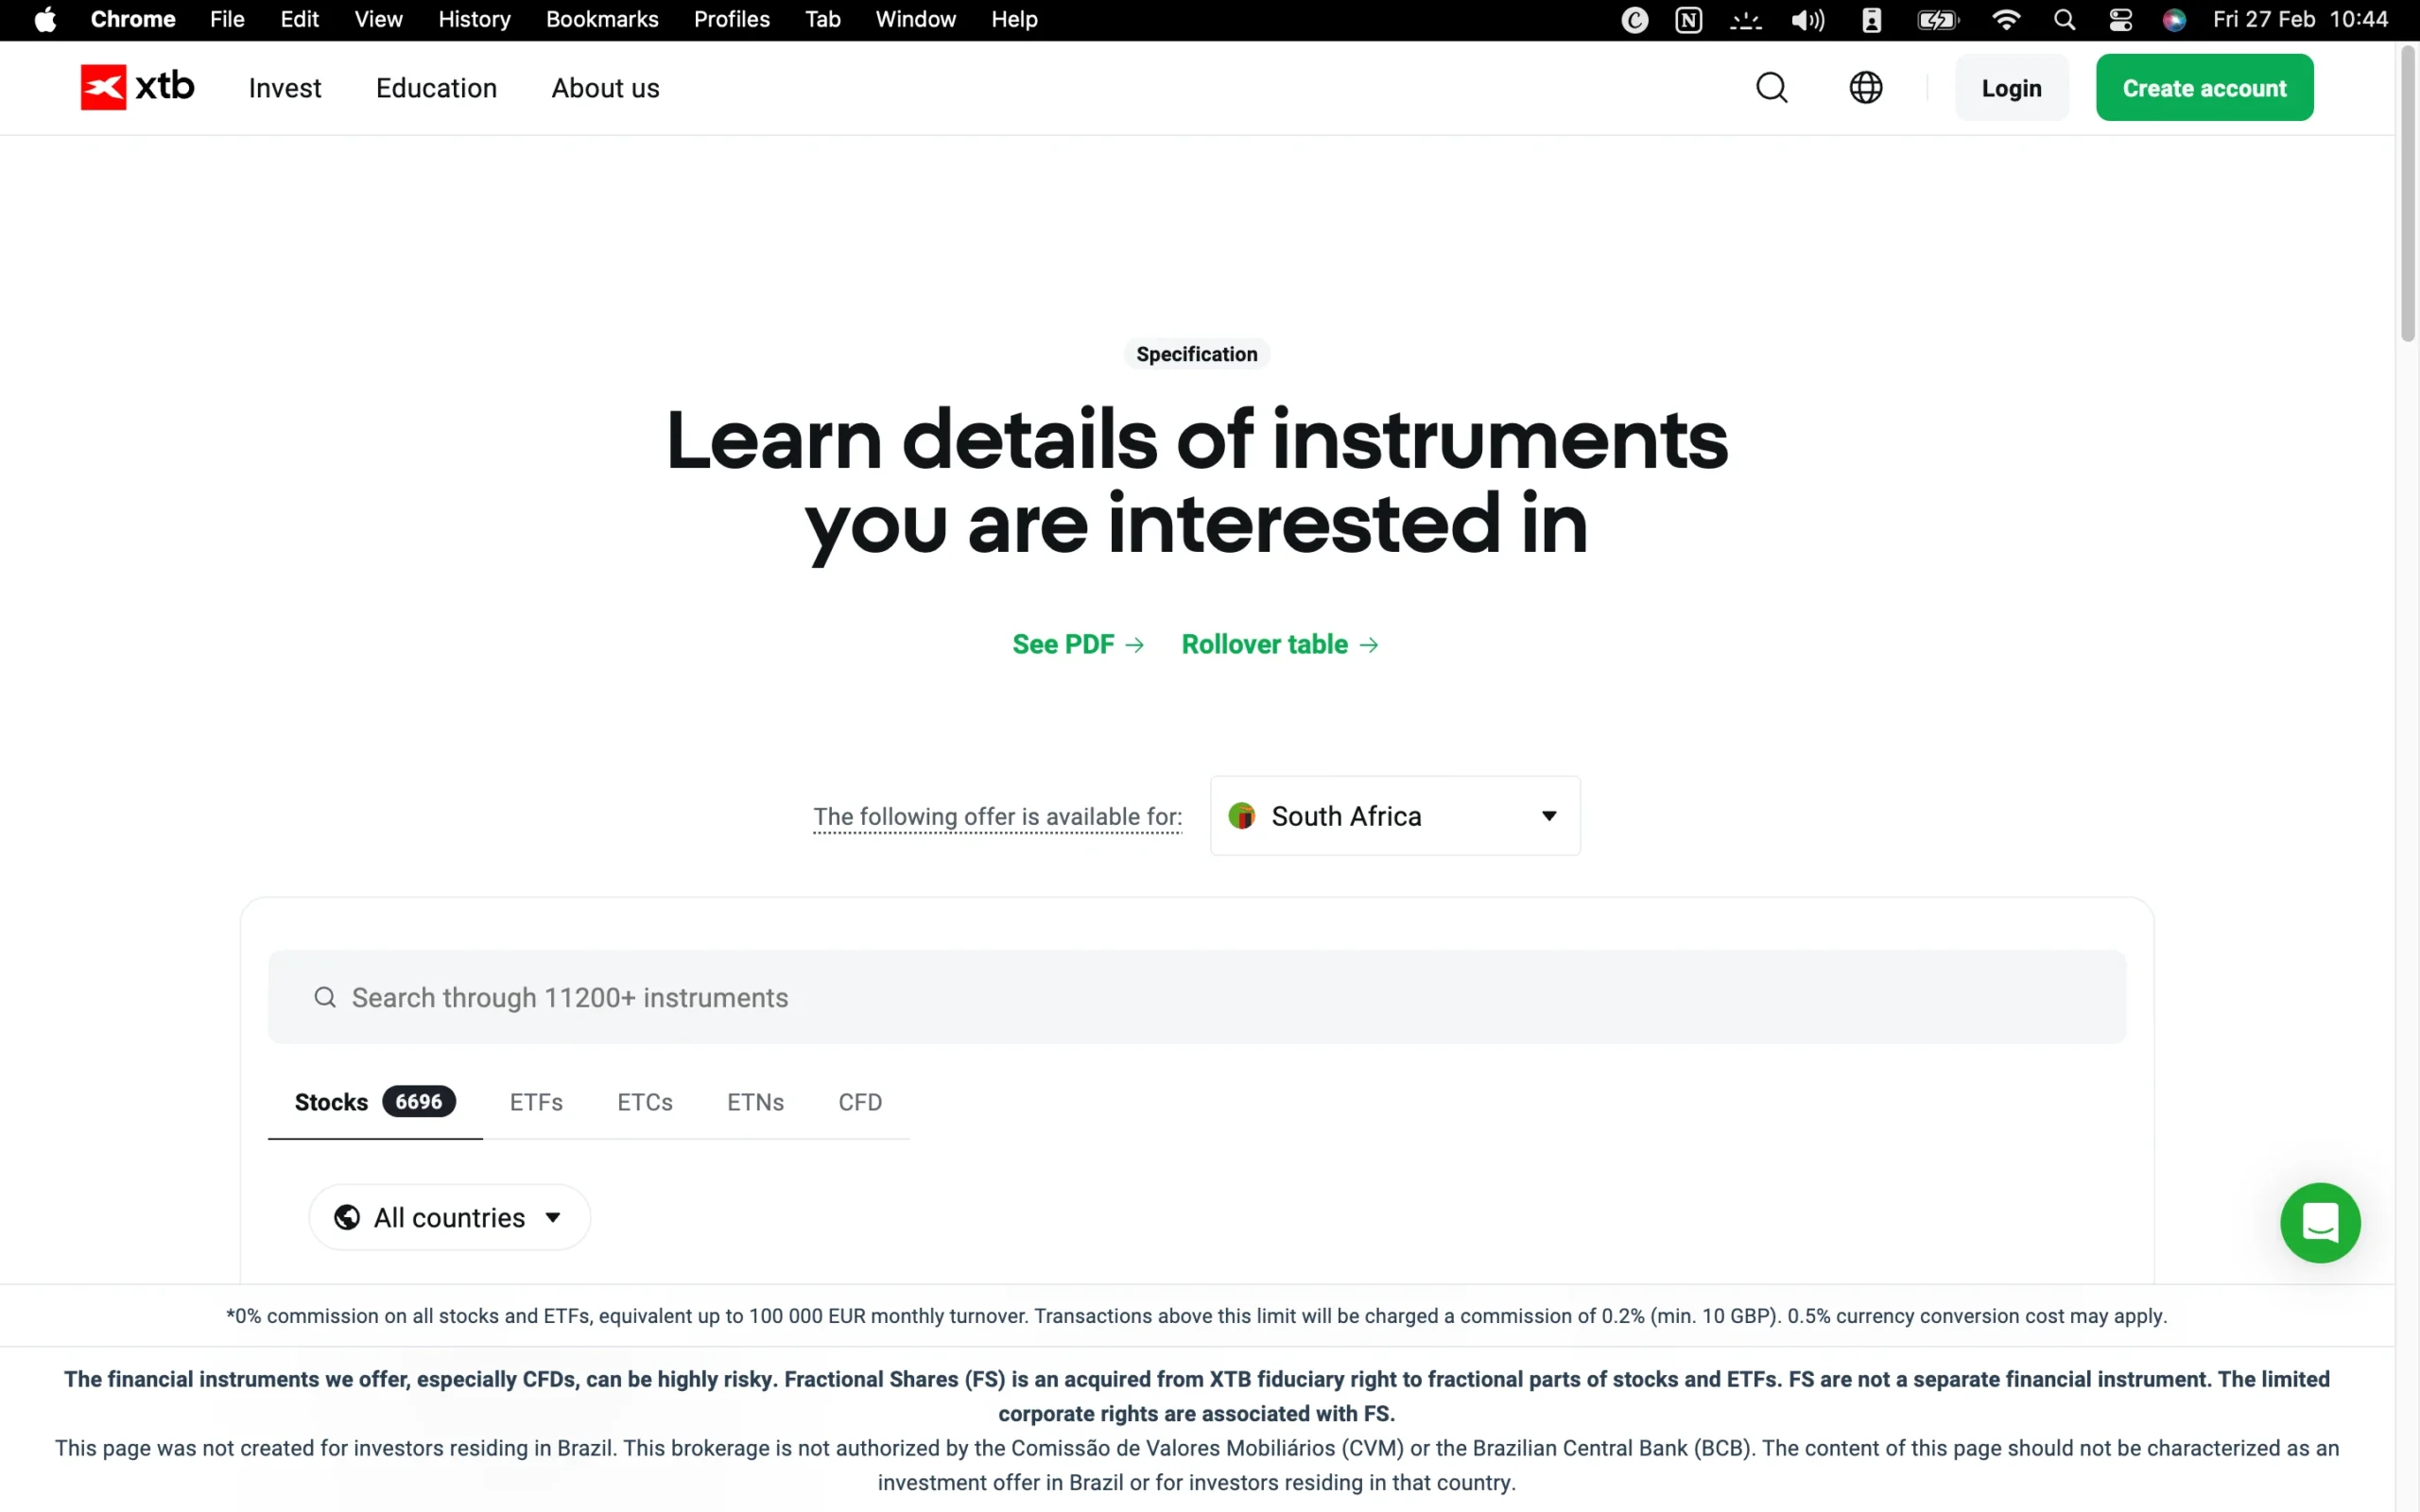The height and width of the screenshot is (1512, 2420).
Task: Click the See PDF arrow icon
Action: (1136, 645)
